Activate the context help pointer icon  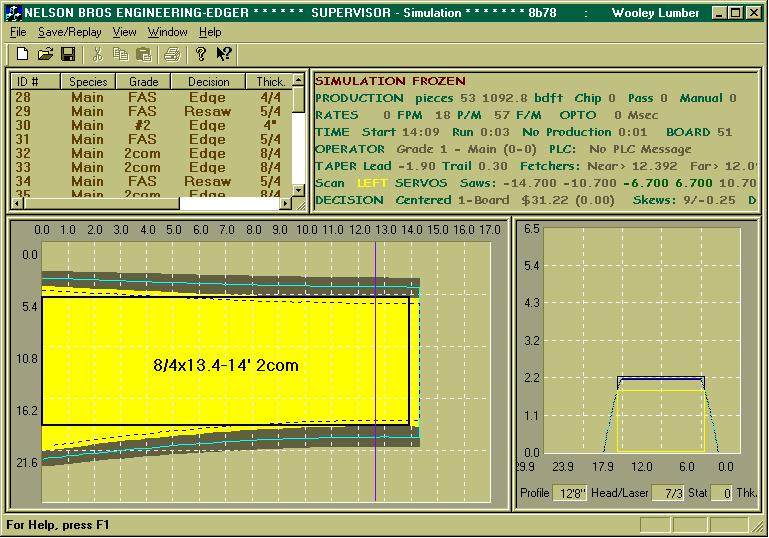pos(224,53)
